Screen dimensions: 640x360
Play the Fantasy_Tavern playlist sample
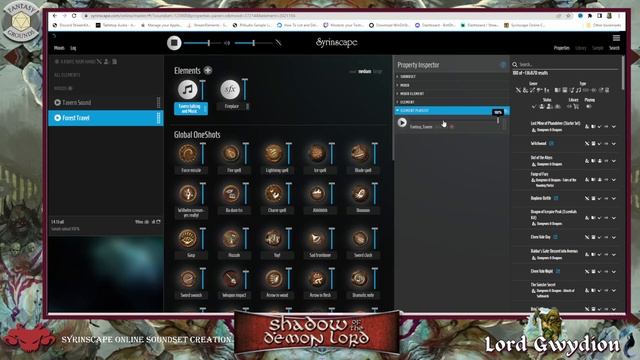[402, 122]
